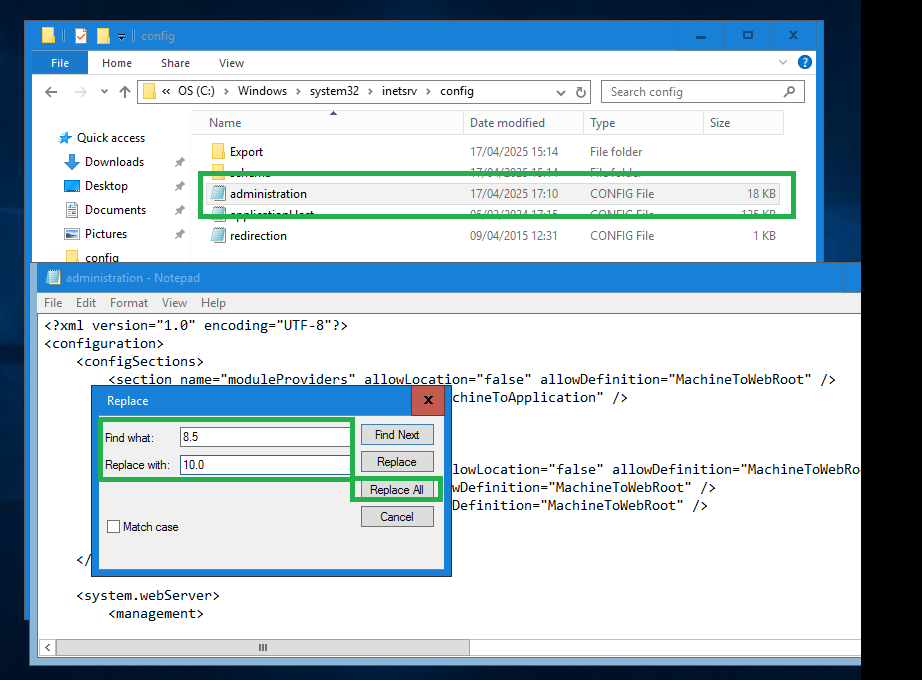The image size is (922, 680).
Task: Click the Forward arrow in File Explorer
Action: [x=81, y=92]
